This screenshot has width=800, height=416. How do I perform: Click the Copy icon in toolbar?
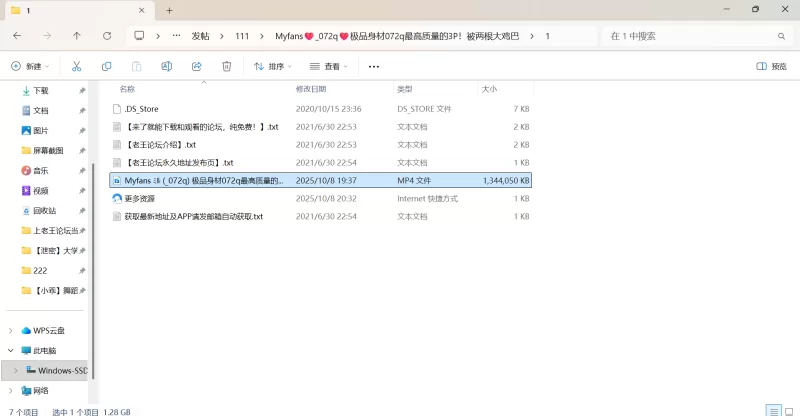click(106, 66)
